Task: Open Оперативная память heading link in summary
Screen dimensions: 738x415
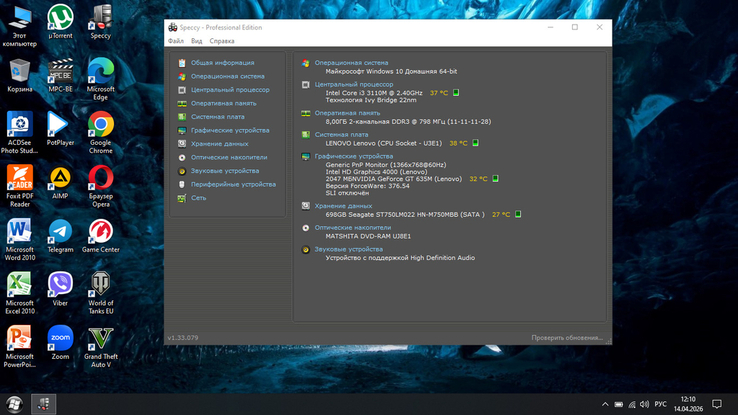Action: pyautogui.click(x=347, y=113)
